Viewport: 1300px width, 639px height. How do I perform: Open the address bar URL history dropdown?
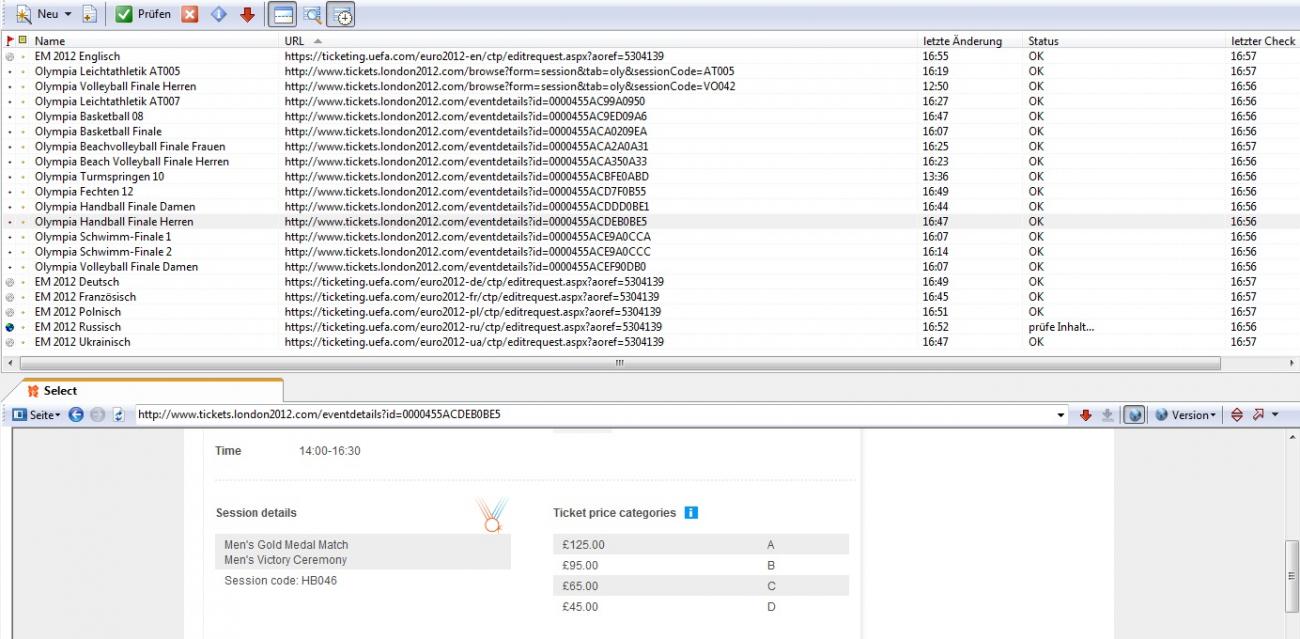coord(1061,415)
